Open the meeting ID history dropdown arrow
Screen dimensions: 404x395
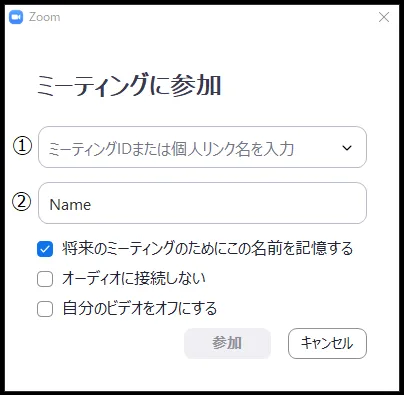[x=347, y=148]
